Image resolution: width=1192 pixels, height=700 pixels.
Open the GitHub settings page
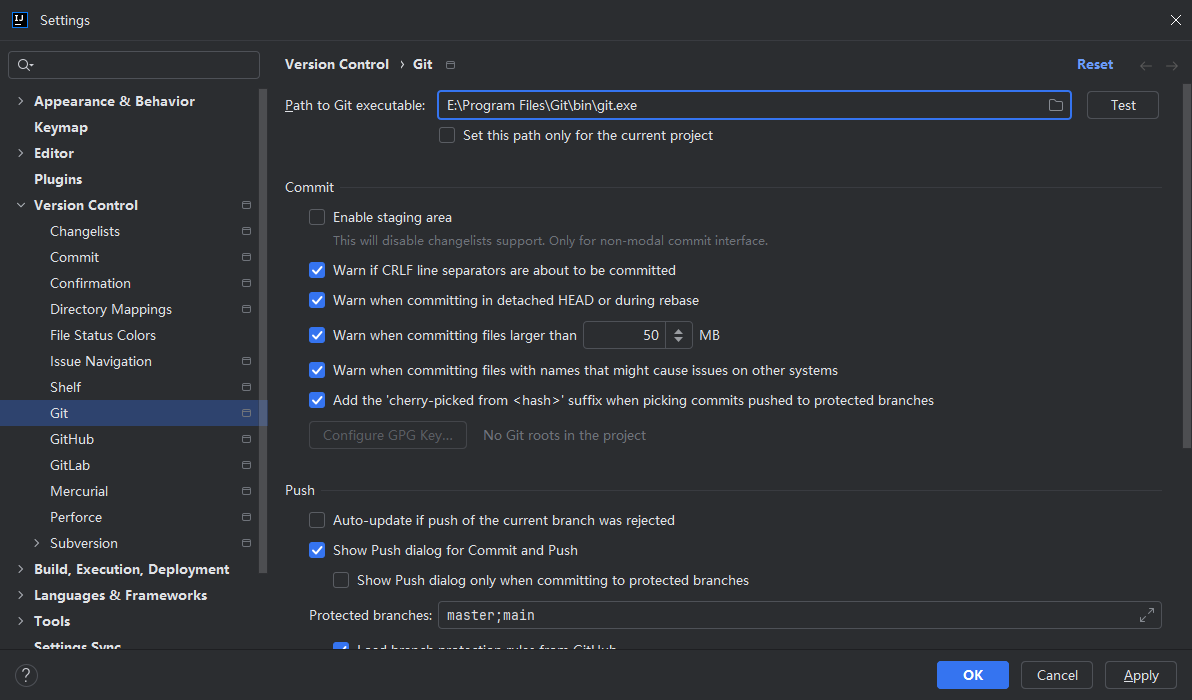point(72,439)
